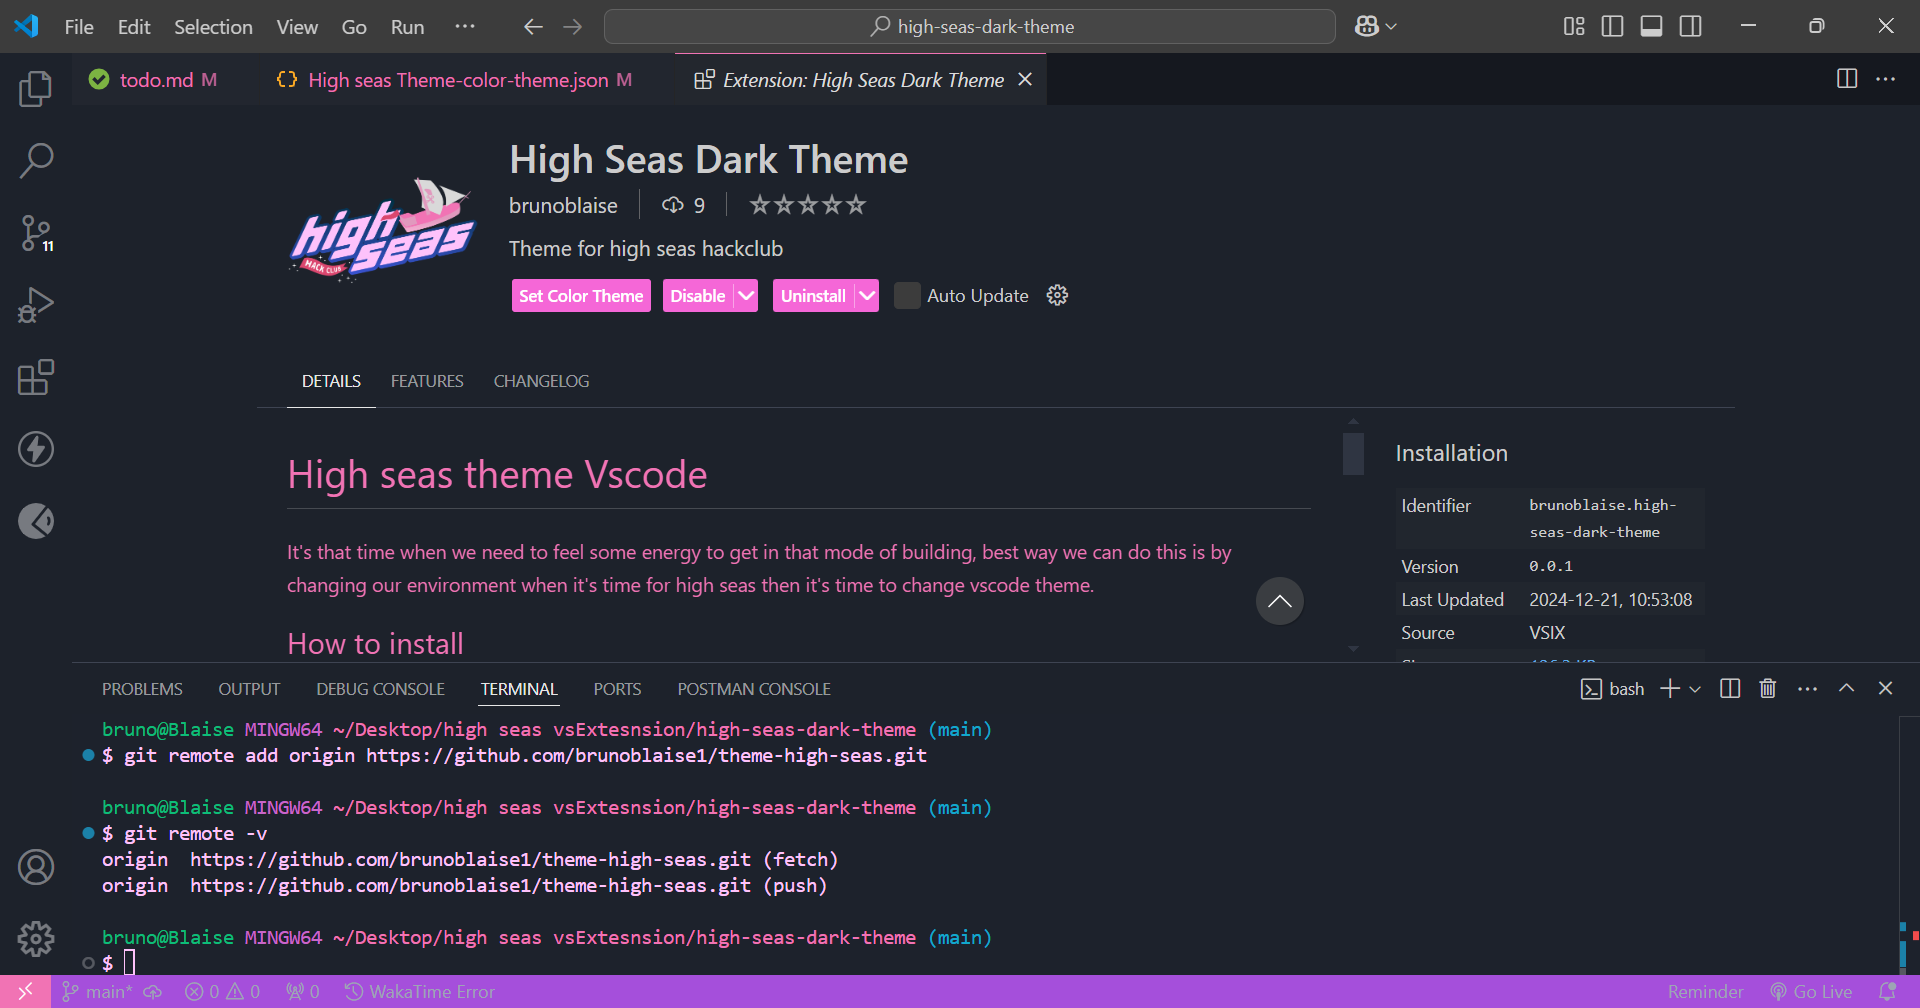Split the terminal panel

pyautogui.click(x=1730, y=688)
